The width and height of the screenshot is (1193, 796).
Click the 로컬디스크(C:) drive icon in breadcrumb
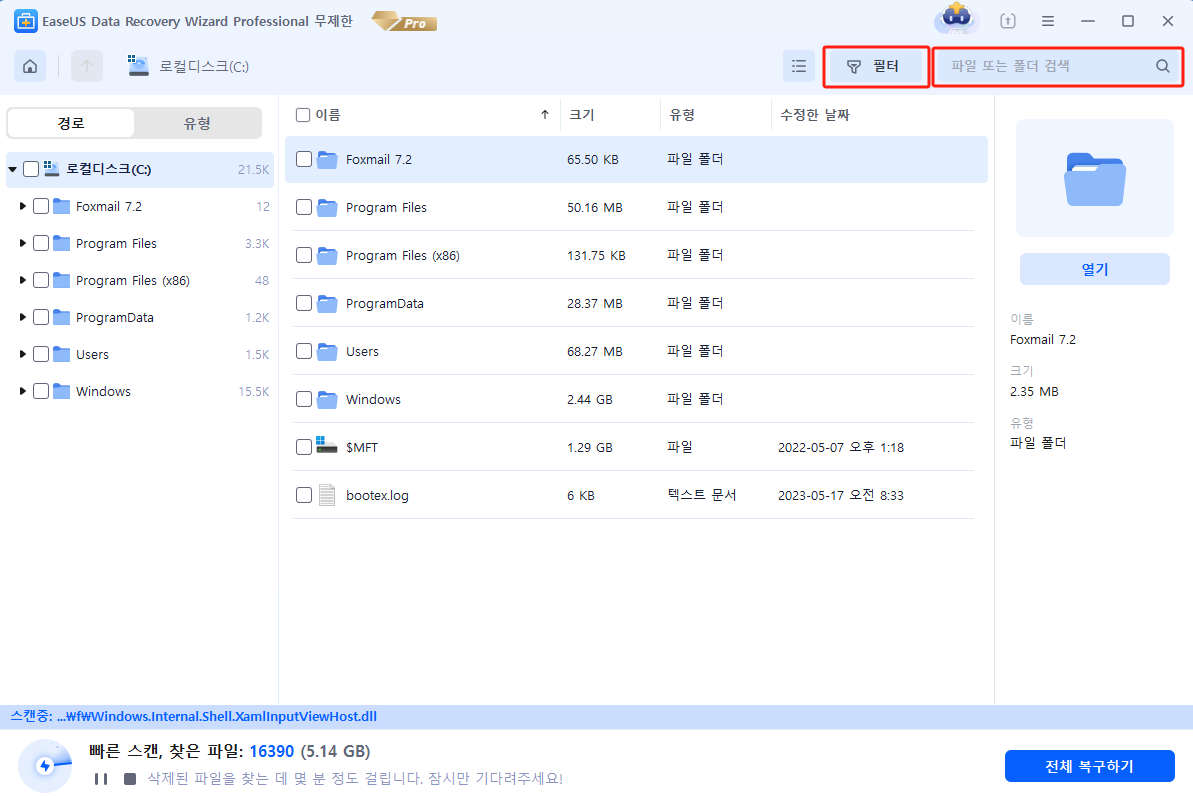(x=138, y=66)
